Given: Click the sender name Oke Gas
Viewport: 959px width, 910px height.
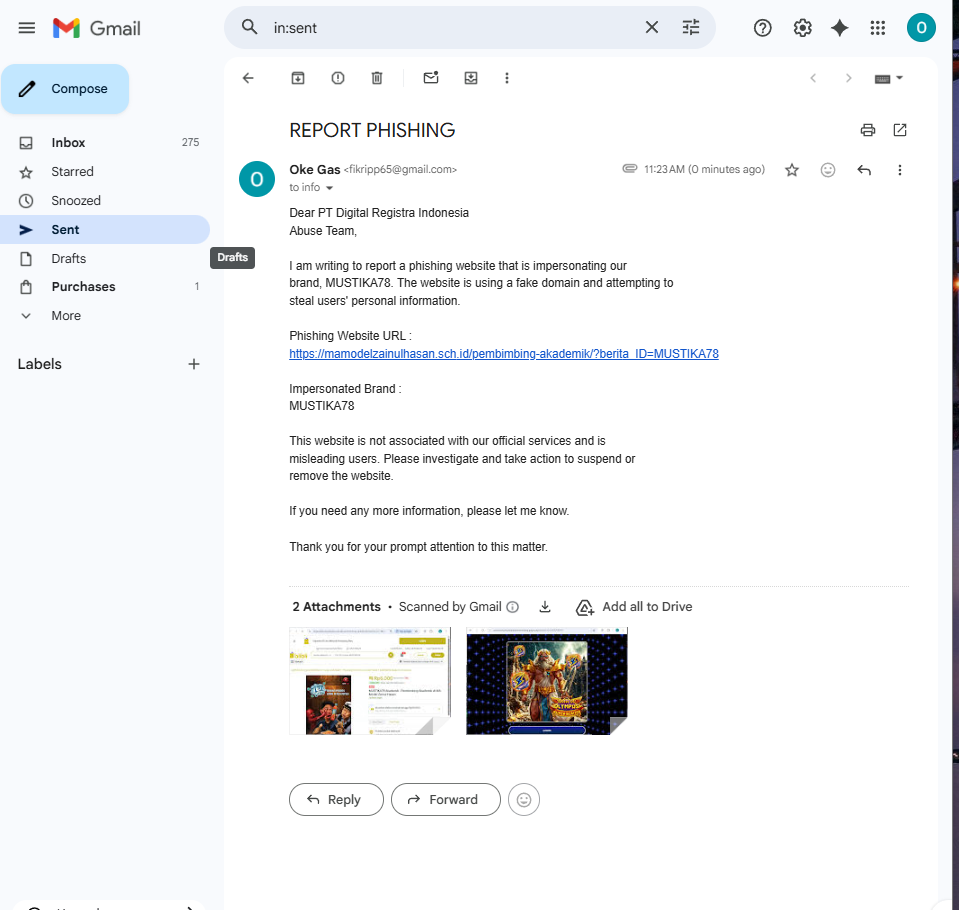Looking at the screenshot, I should pos(315,169).
